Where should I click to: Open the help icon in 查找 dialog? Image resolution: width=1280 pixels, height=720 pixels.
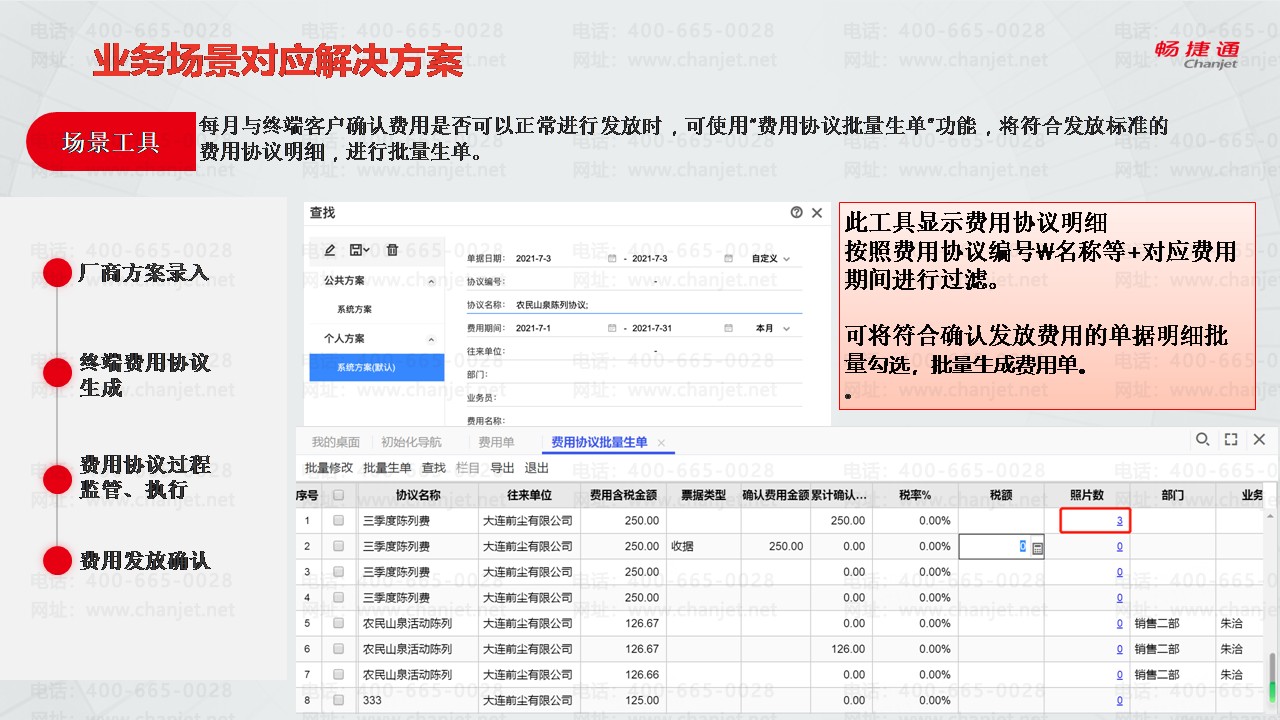click(796, 213)
